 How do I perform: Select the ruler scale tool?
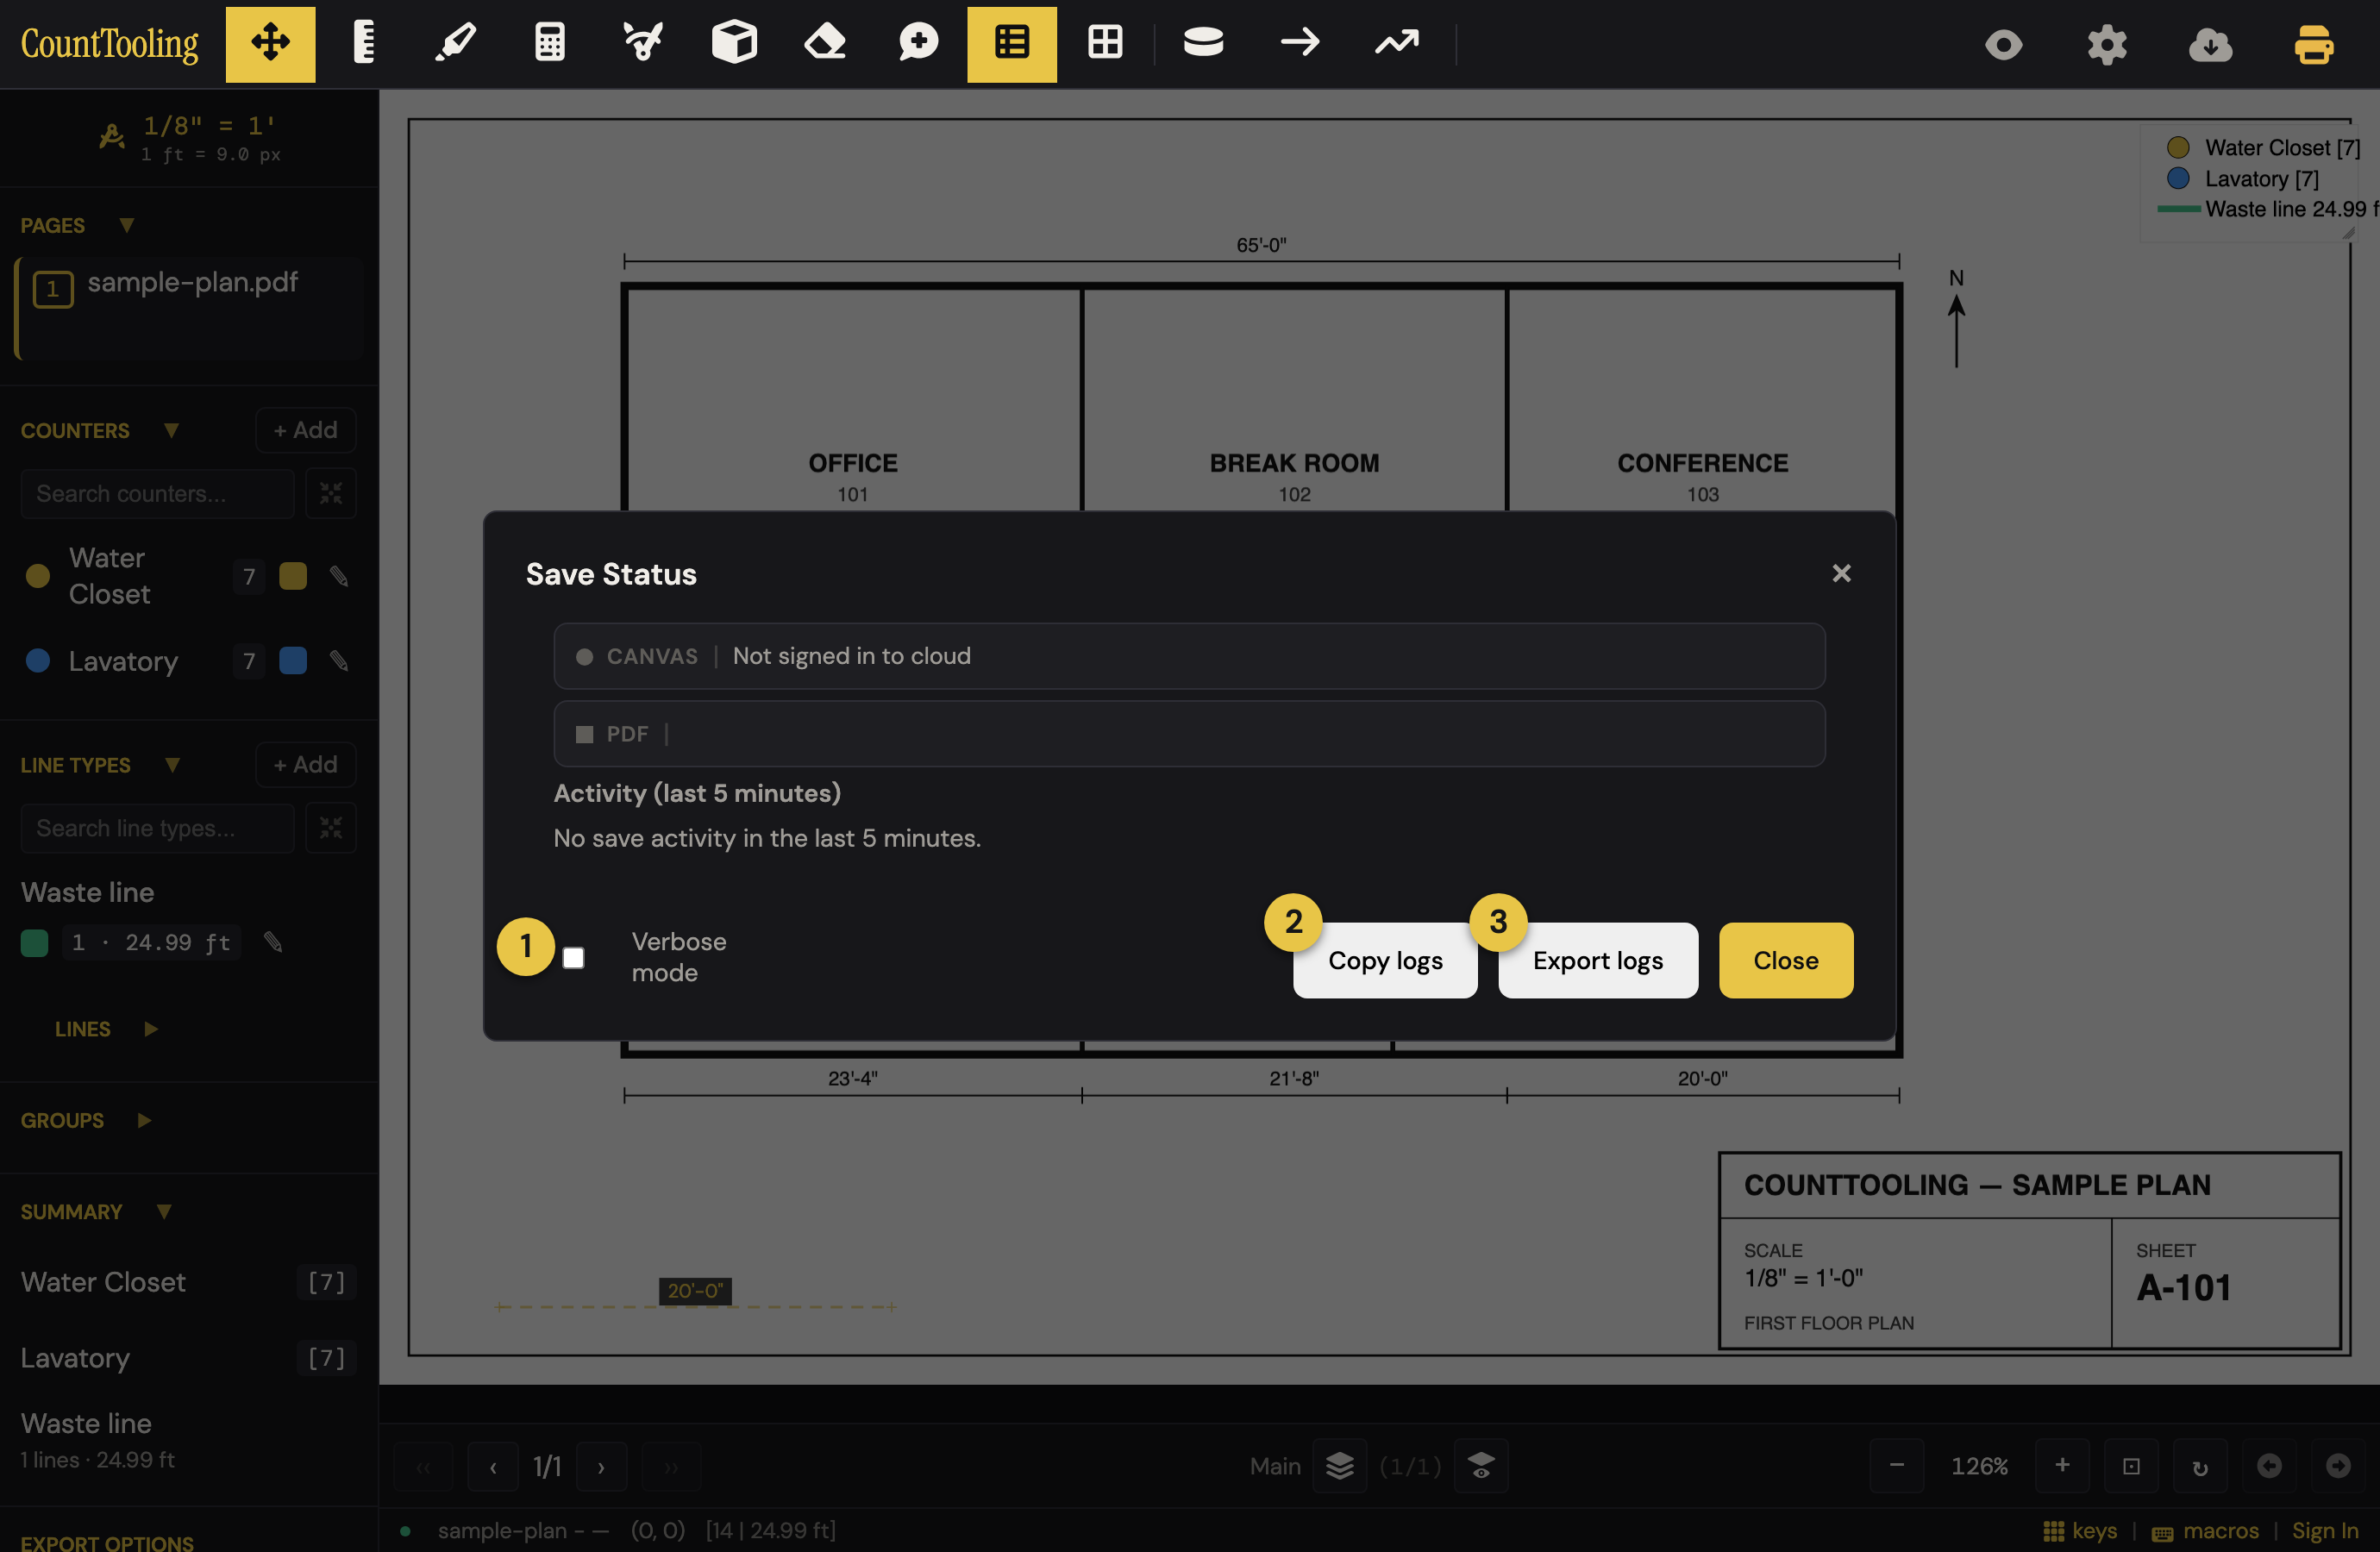point(363,44)
